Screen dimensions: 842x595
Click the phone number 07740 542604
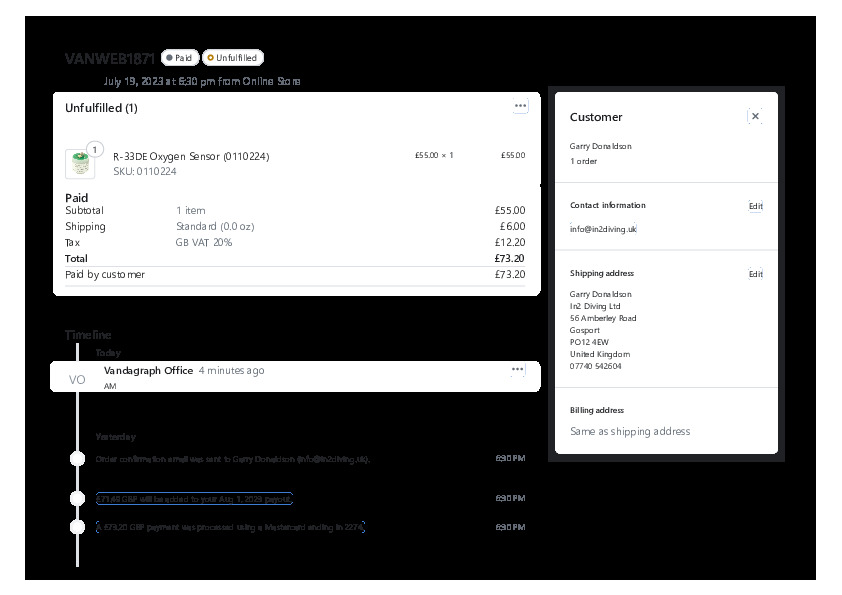pyautogui.click(x=595, y=366)
